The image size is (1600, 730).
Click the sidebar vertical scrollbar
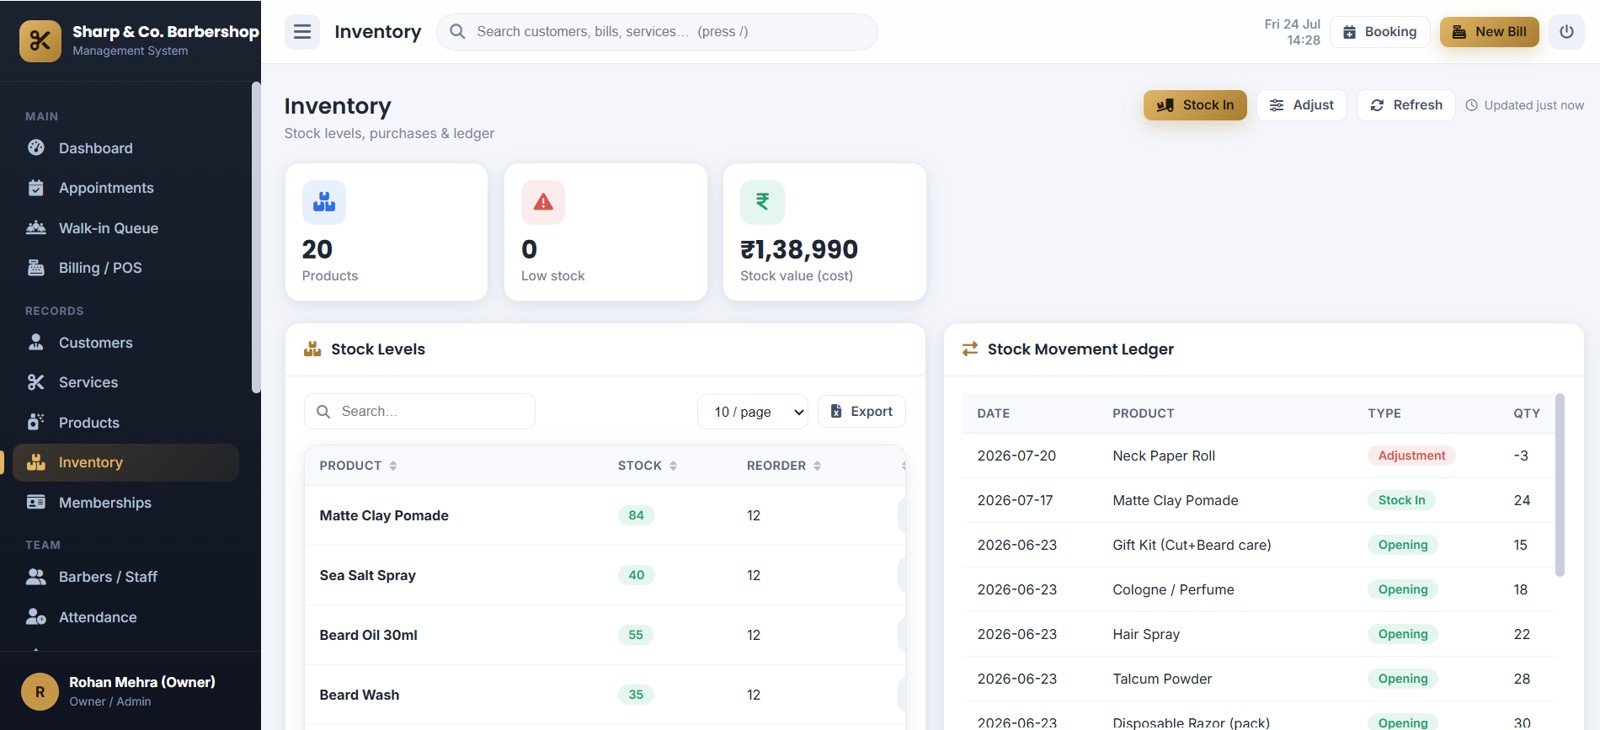pyautogui.click(x=256, y=238)
